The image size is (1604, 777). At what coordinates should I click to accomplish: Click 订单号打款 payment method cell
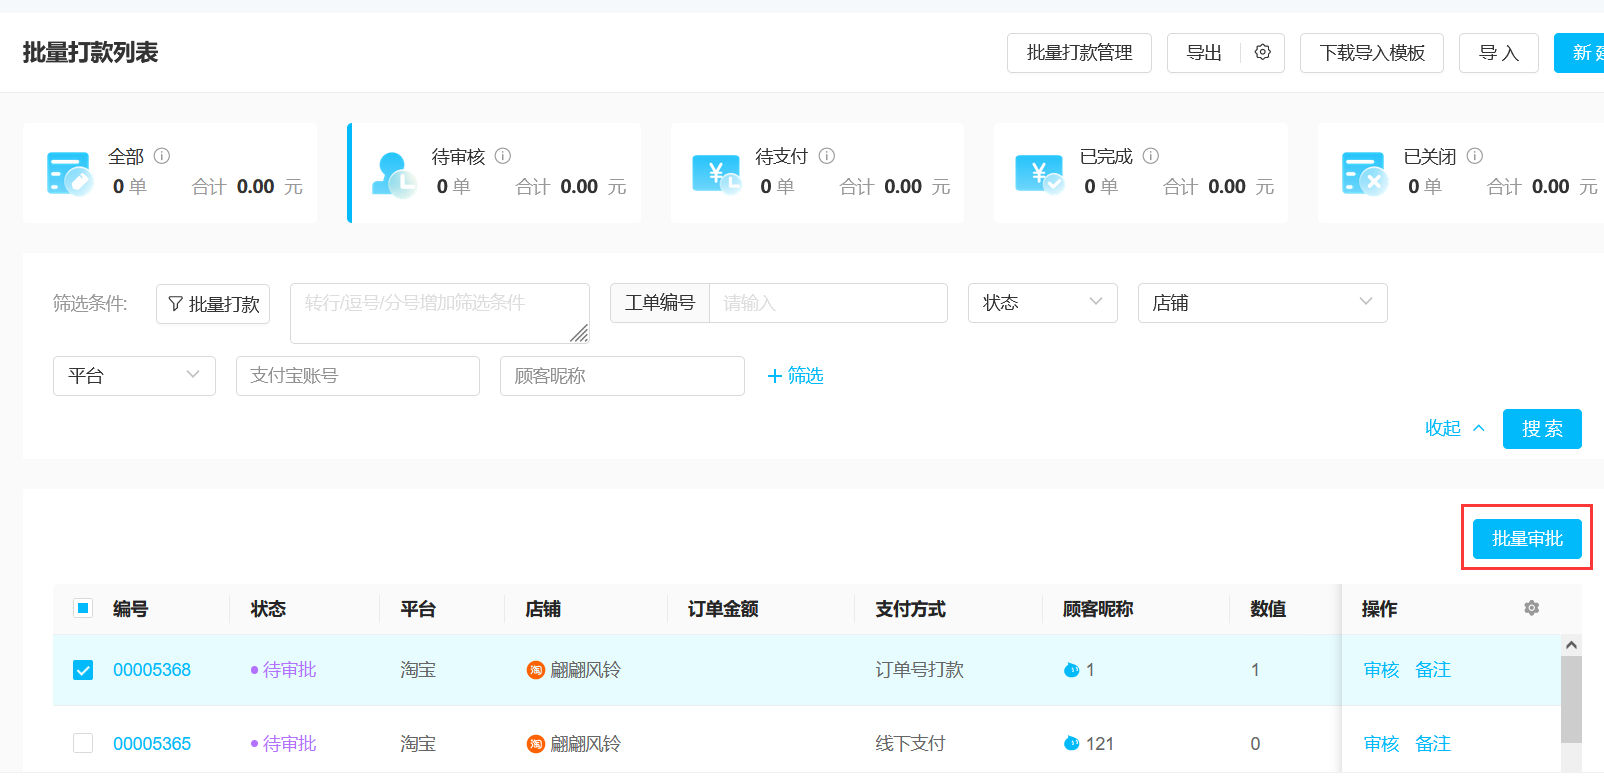(x=919, y=670)
